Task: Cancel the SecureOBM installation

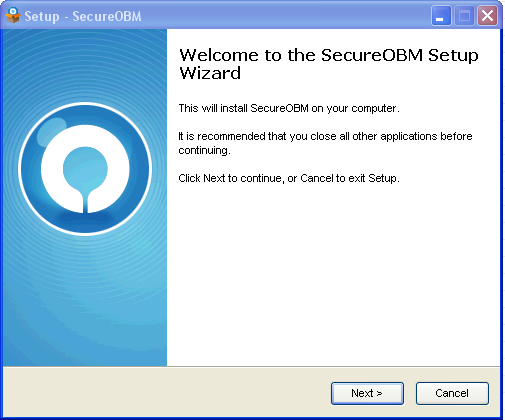Action: pyautogui.click(x=452, y=393)
